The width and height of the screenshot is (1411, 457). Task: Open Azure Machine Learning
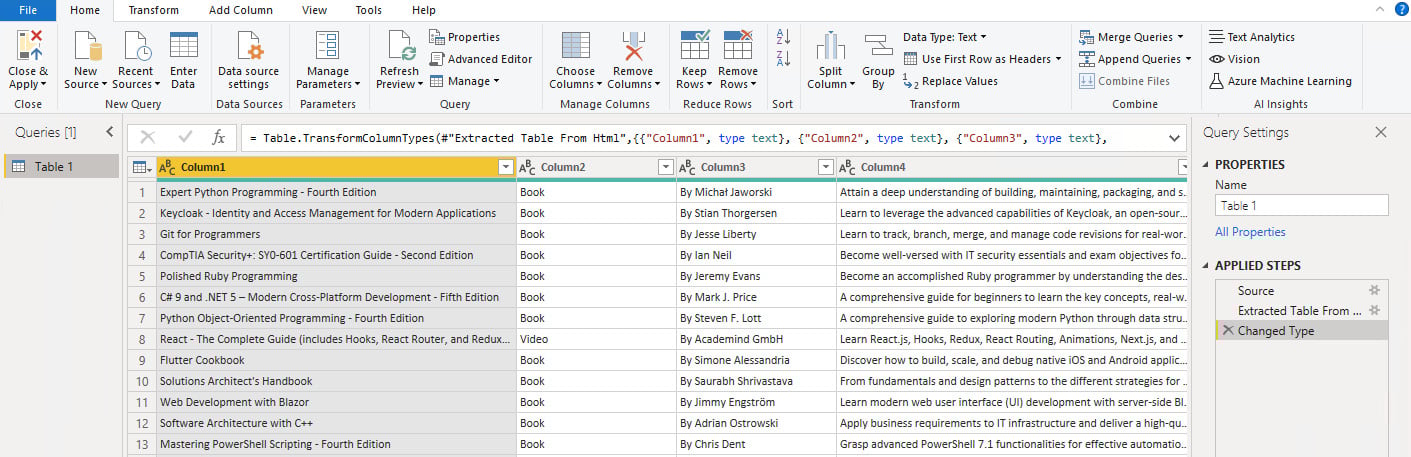[x=1280, y=81]
